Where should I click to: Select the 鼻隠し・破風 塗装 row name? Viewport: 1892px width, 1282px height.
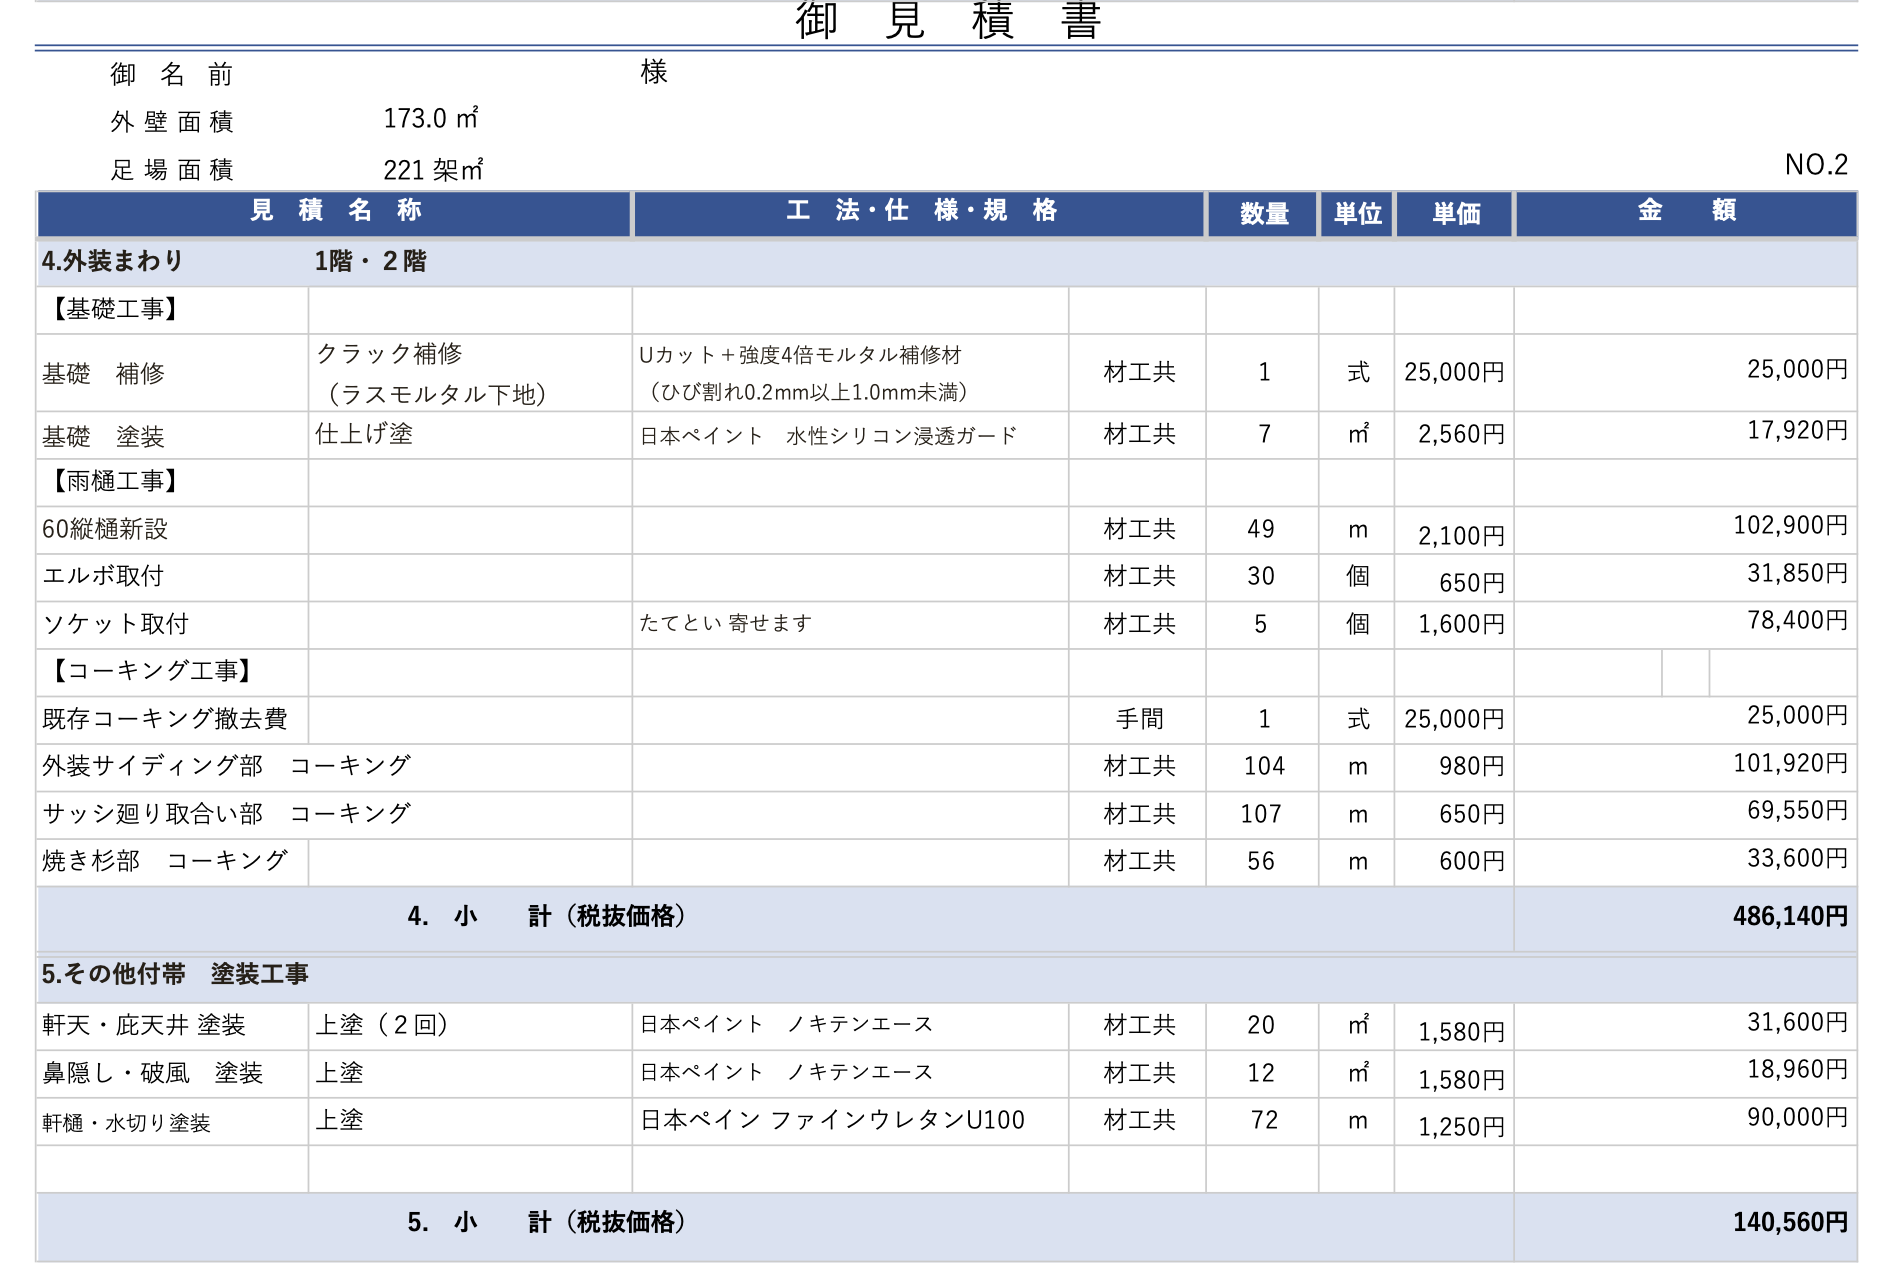pyautogui.click(x=152, y=1074)
